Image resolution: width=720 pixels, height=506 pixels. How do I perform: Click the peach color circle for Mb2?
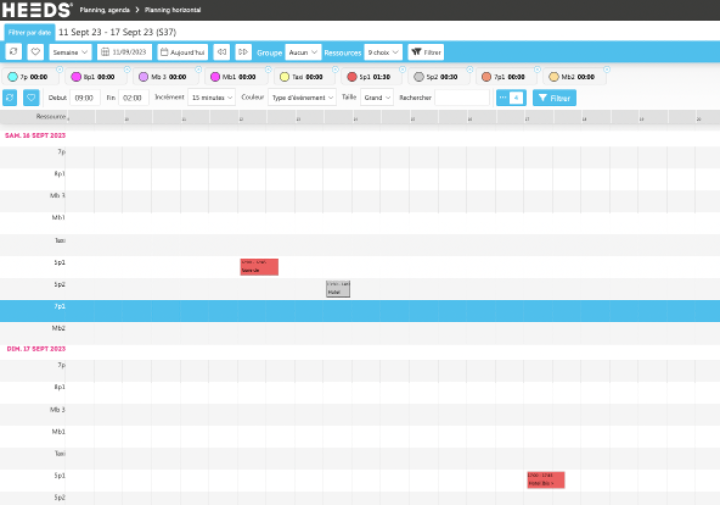pos(554,77)
